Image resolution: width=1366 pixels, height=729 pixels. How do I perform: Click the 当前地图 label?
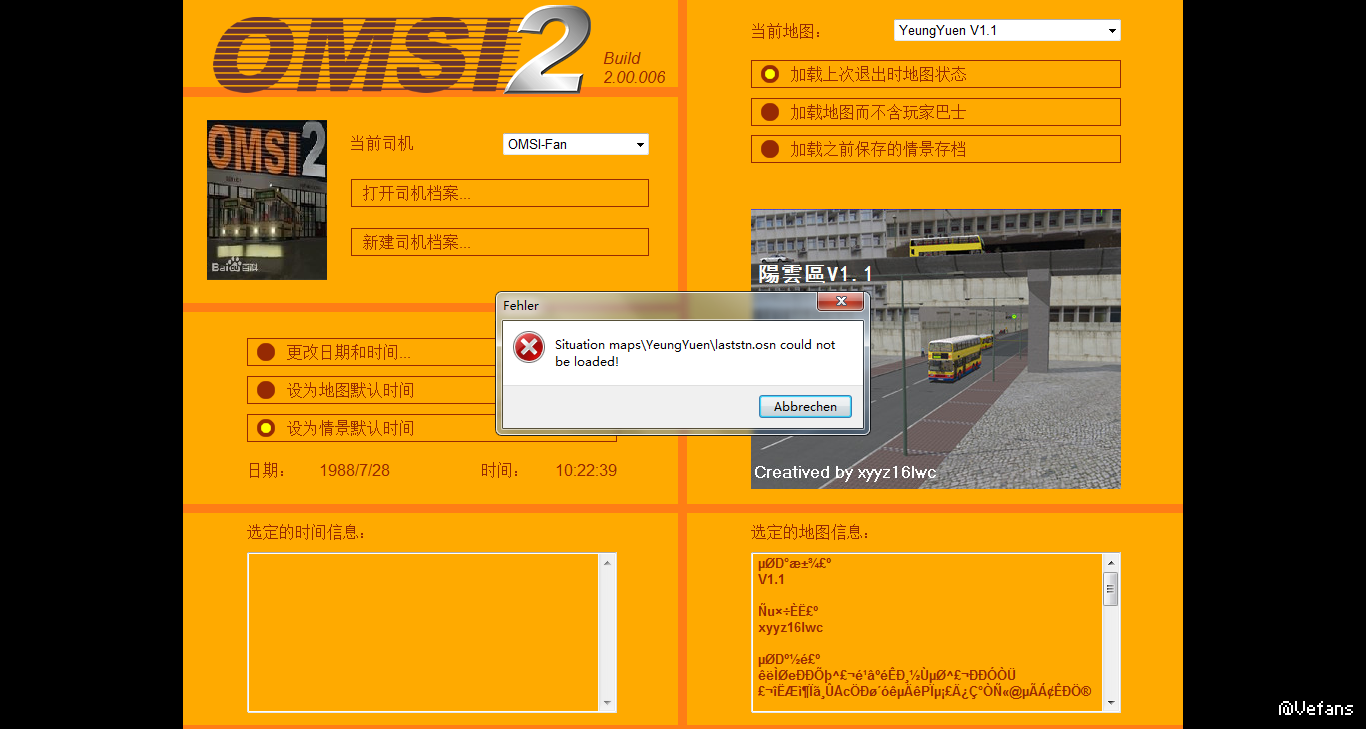click(787, 32)
